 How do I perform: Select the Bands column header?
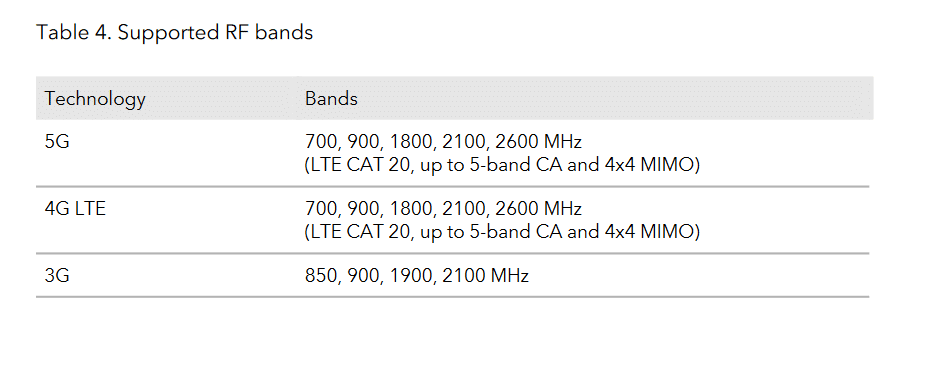tap(331, 98)
